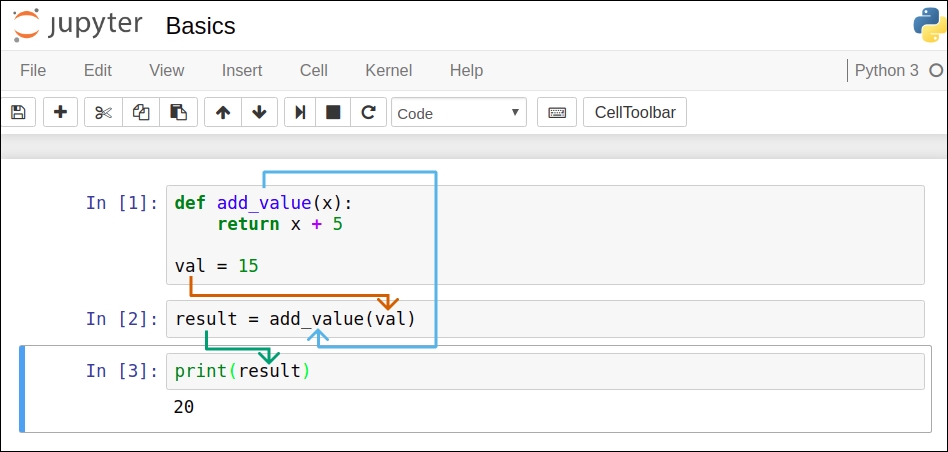The width and height of the screenshot is (948, 452).
Task: Open the Kernel menu
Action: click(388, 70)
